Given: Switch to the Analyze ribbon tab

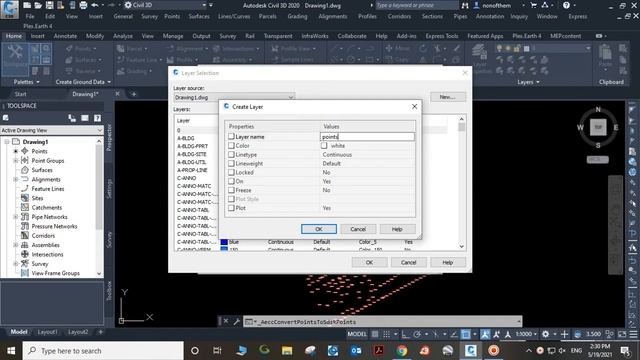Looking at the screenshot, I should (122, 36).
